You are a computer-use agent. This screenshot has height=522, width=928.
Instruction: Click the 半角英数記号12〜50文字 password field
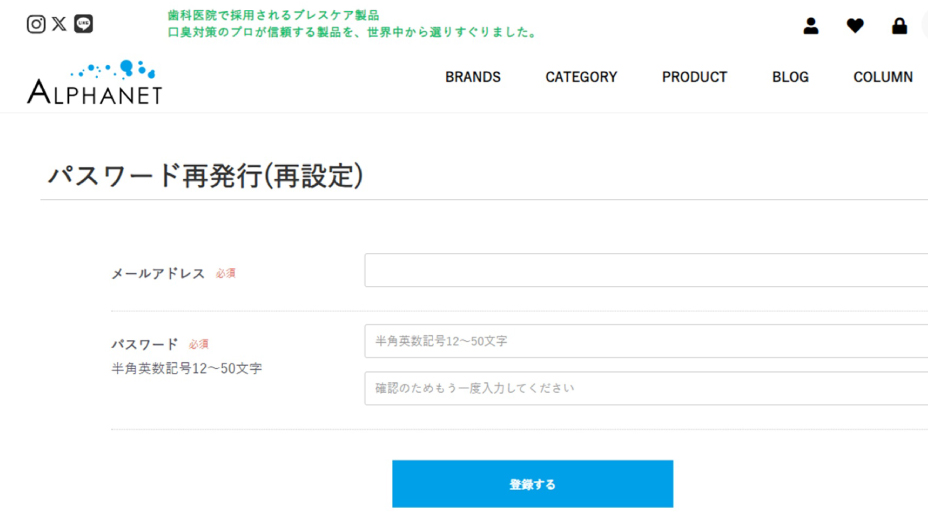[x=645, y=341]
